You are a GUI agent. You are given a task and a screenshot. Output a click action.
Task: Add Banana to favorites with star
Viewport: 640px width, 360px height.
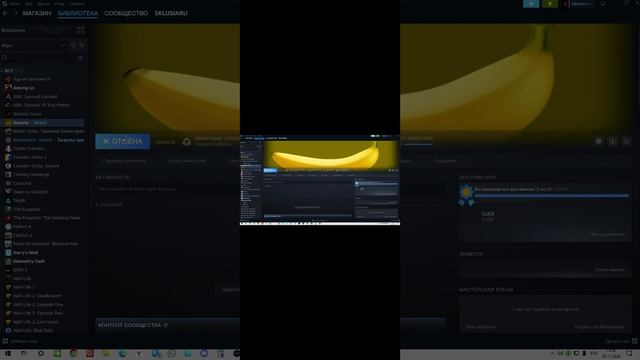(x=627, y=141)
